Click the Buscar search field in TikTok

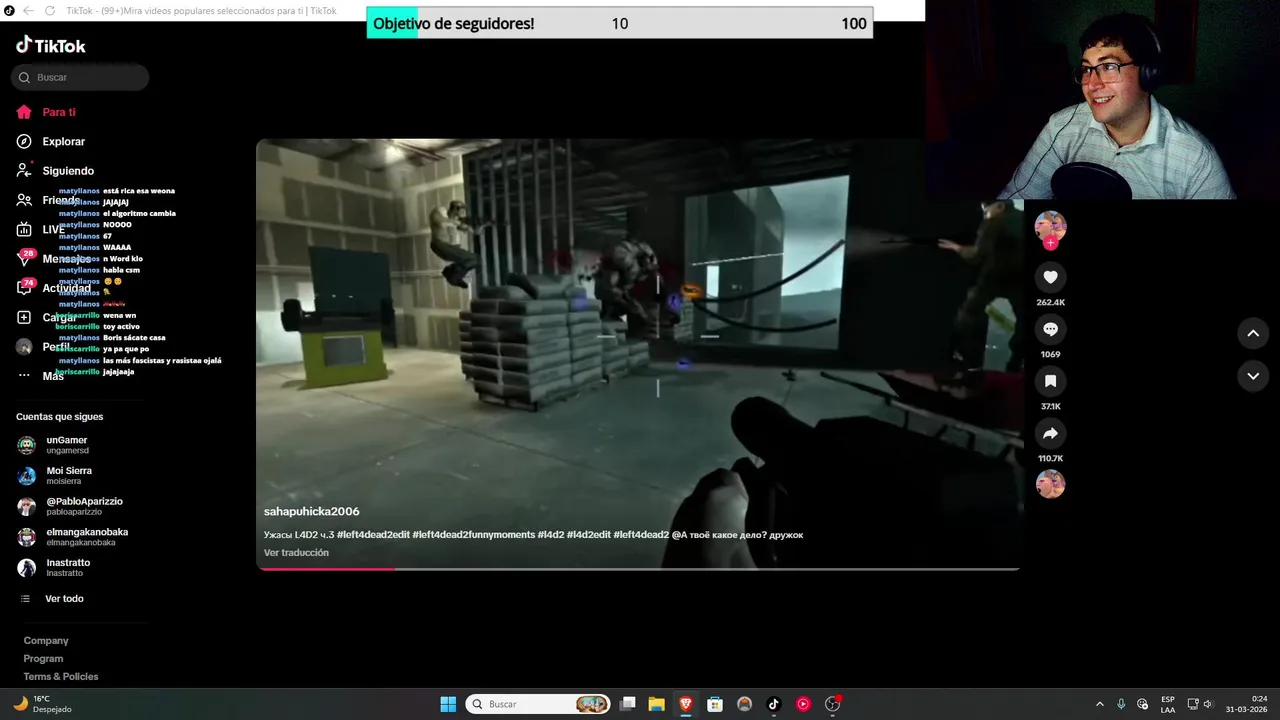coord(80,77)
